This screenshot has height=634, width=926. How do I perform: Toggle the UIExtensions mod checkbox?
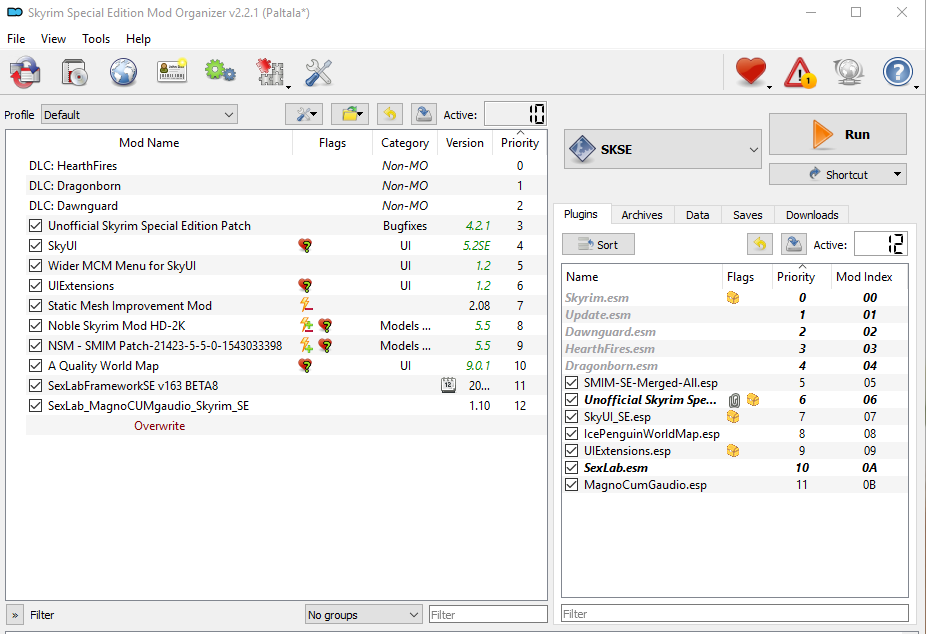pyautogui.click(x=35, y=286)
